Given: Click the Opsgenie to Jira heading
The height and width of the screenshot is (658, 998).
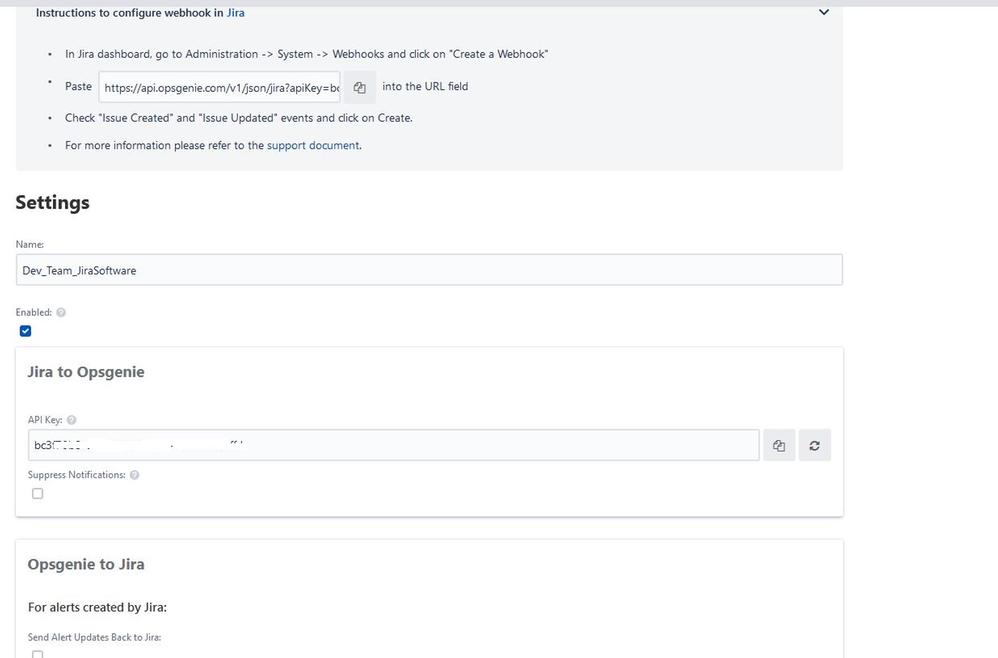Looking at the screenshot, I should (x=86, y=564).
